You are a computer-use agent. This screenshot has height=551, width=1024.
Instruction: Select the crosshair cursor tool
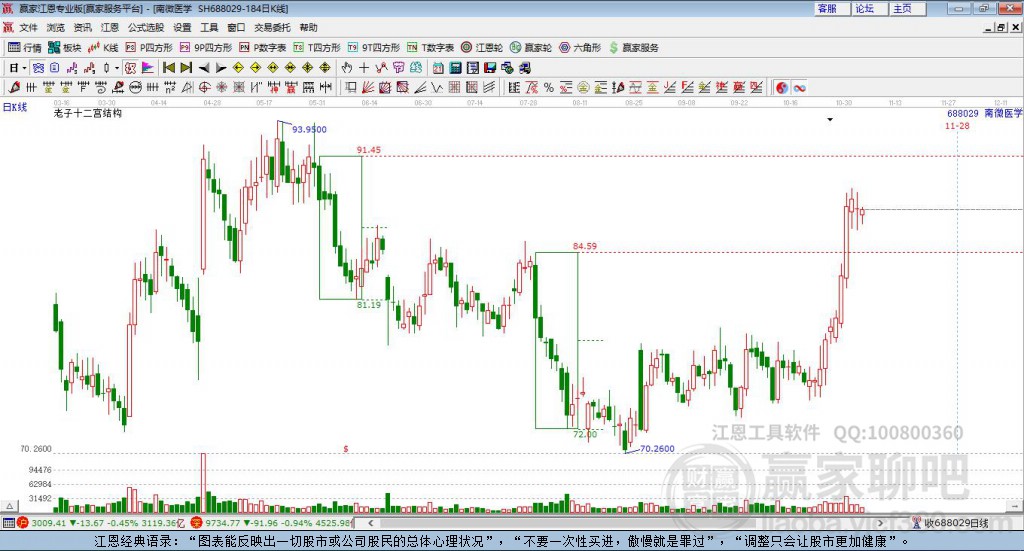coord(364,68)
